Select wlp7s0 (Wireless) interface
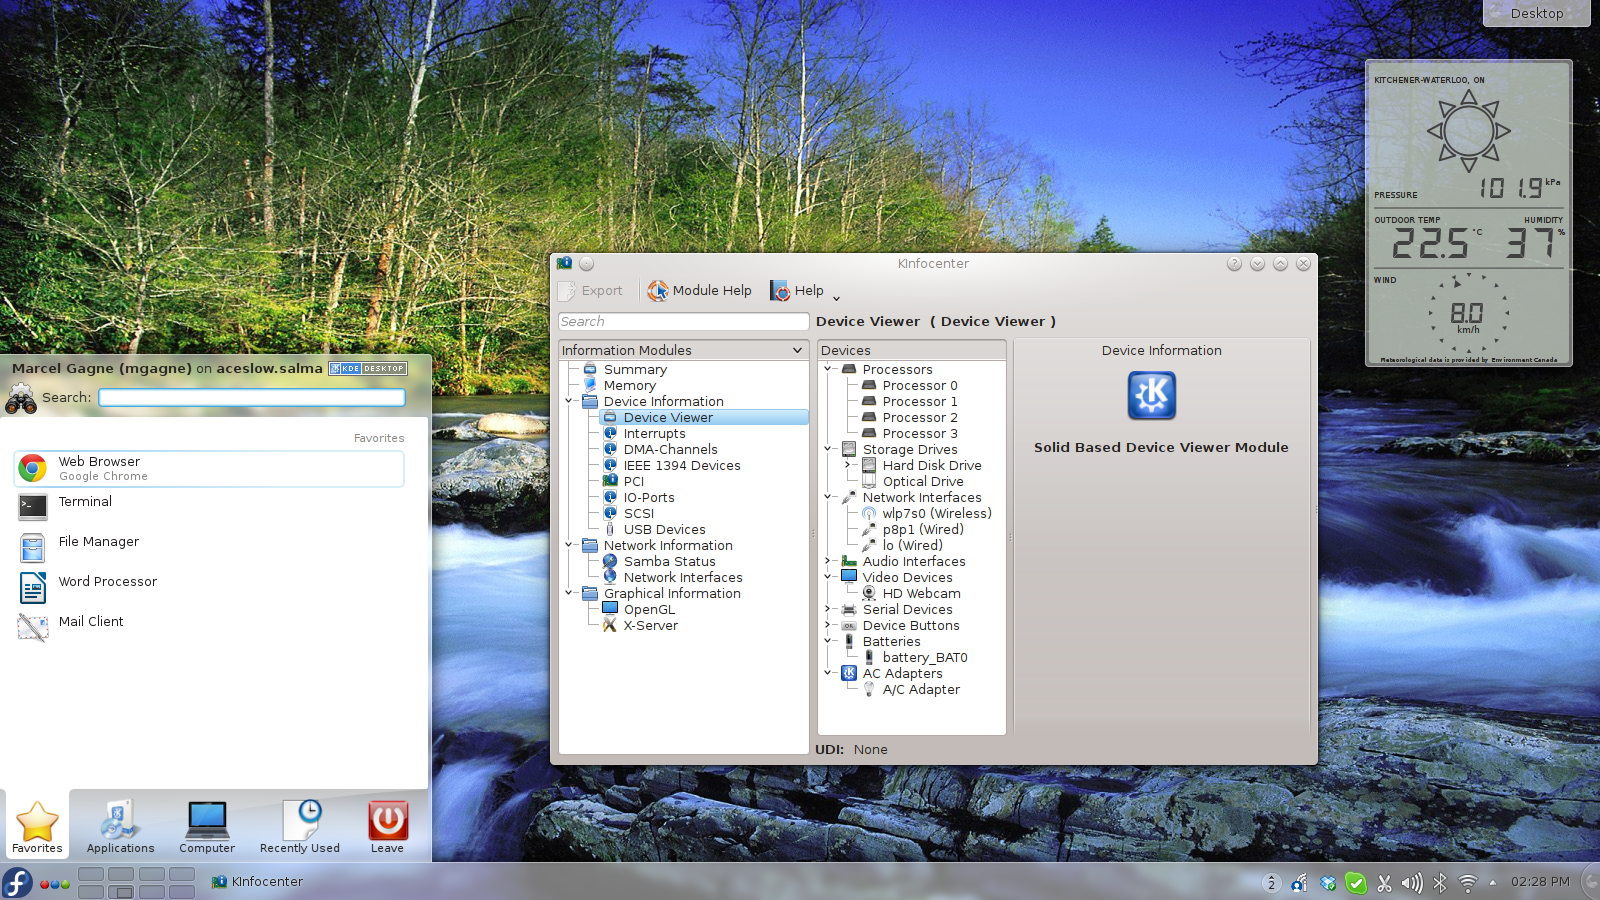 [937, 514]
